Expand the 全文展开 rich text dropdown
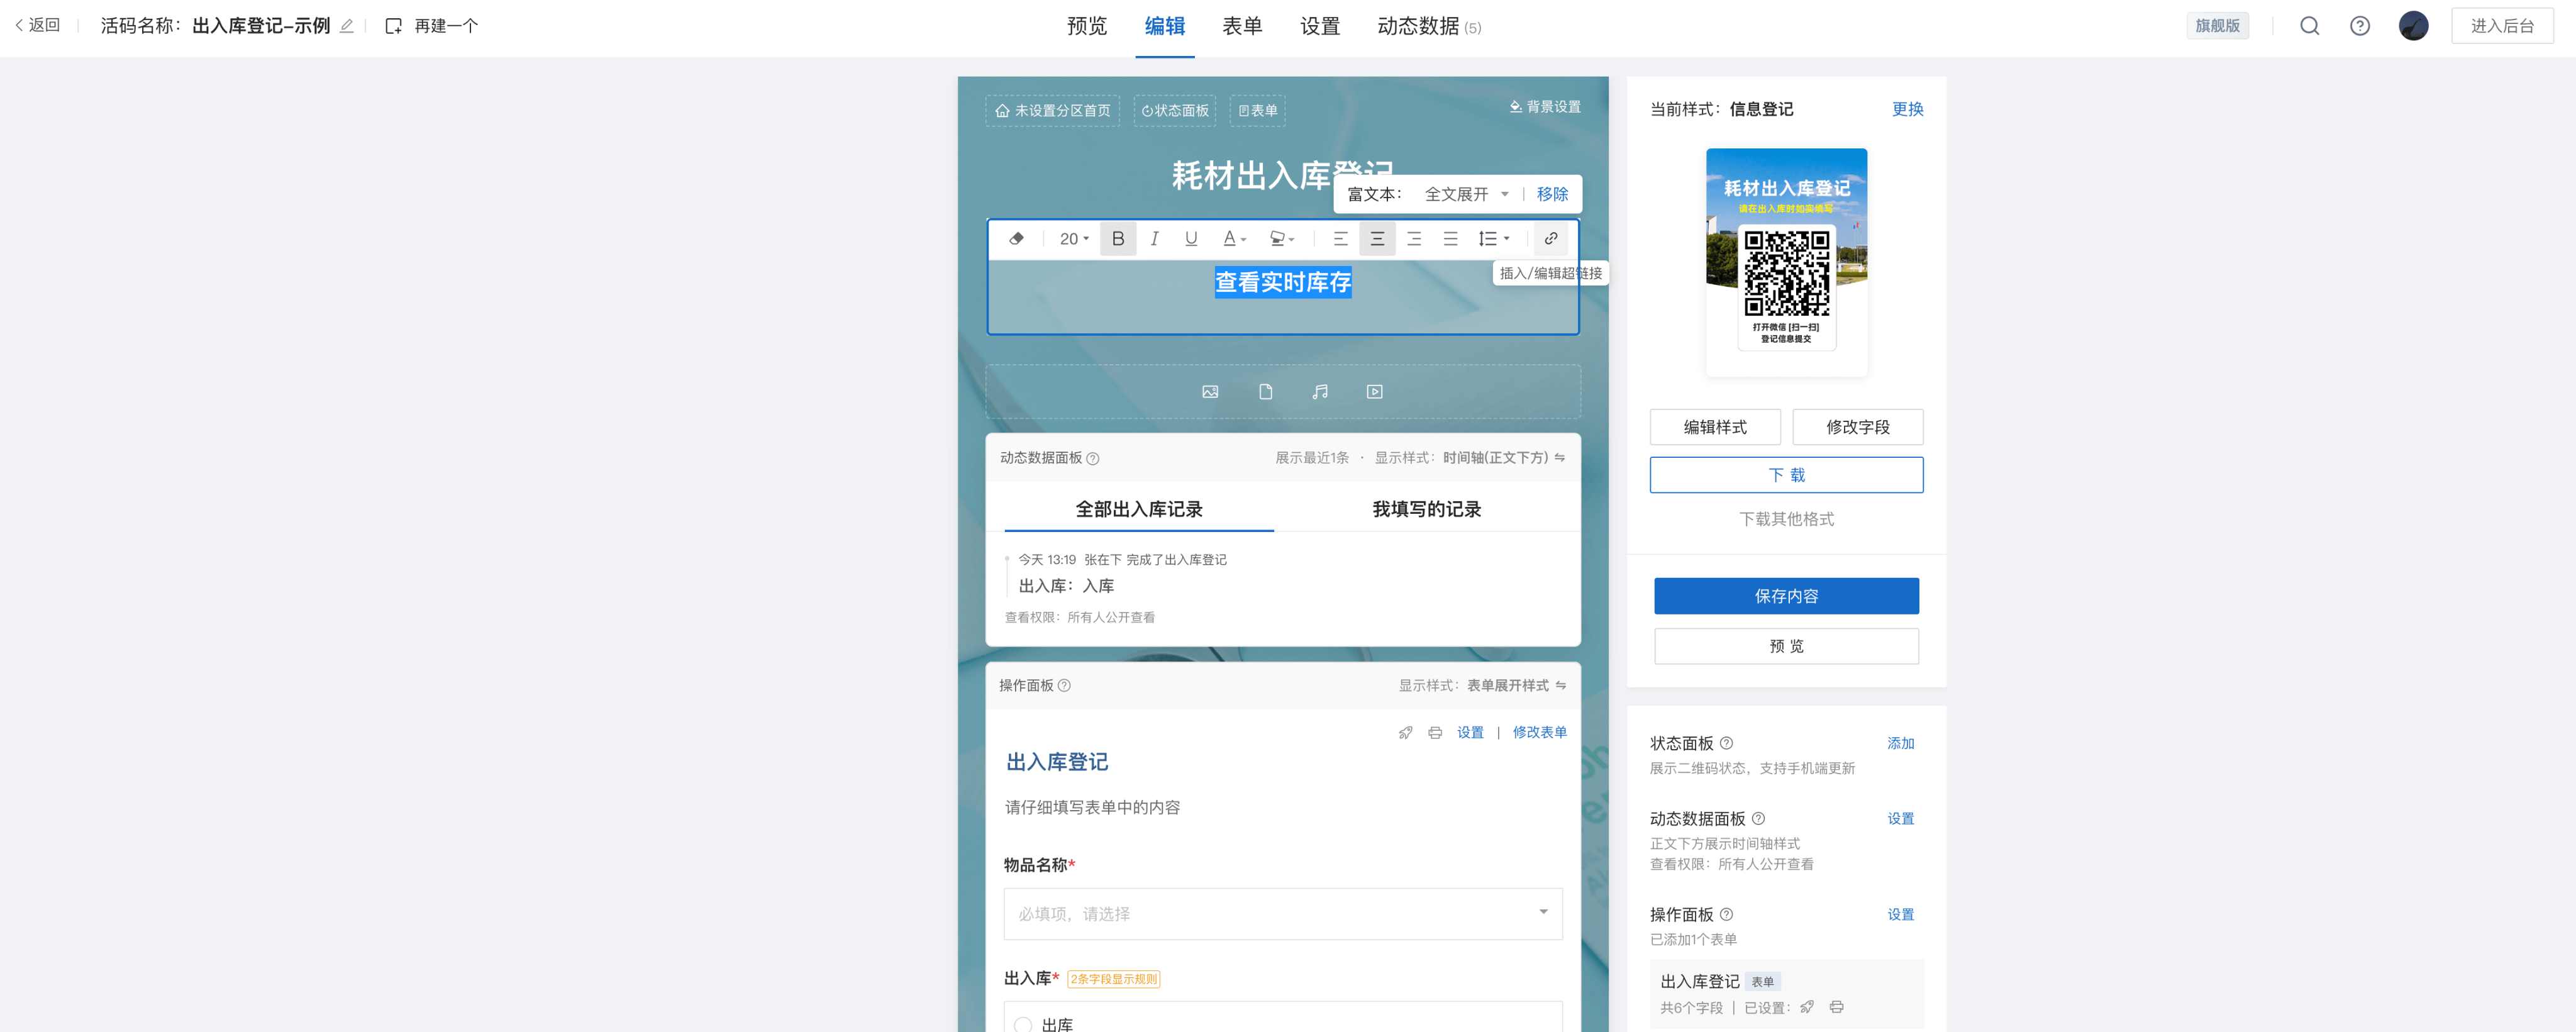 (x=1466, y=194)
